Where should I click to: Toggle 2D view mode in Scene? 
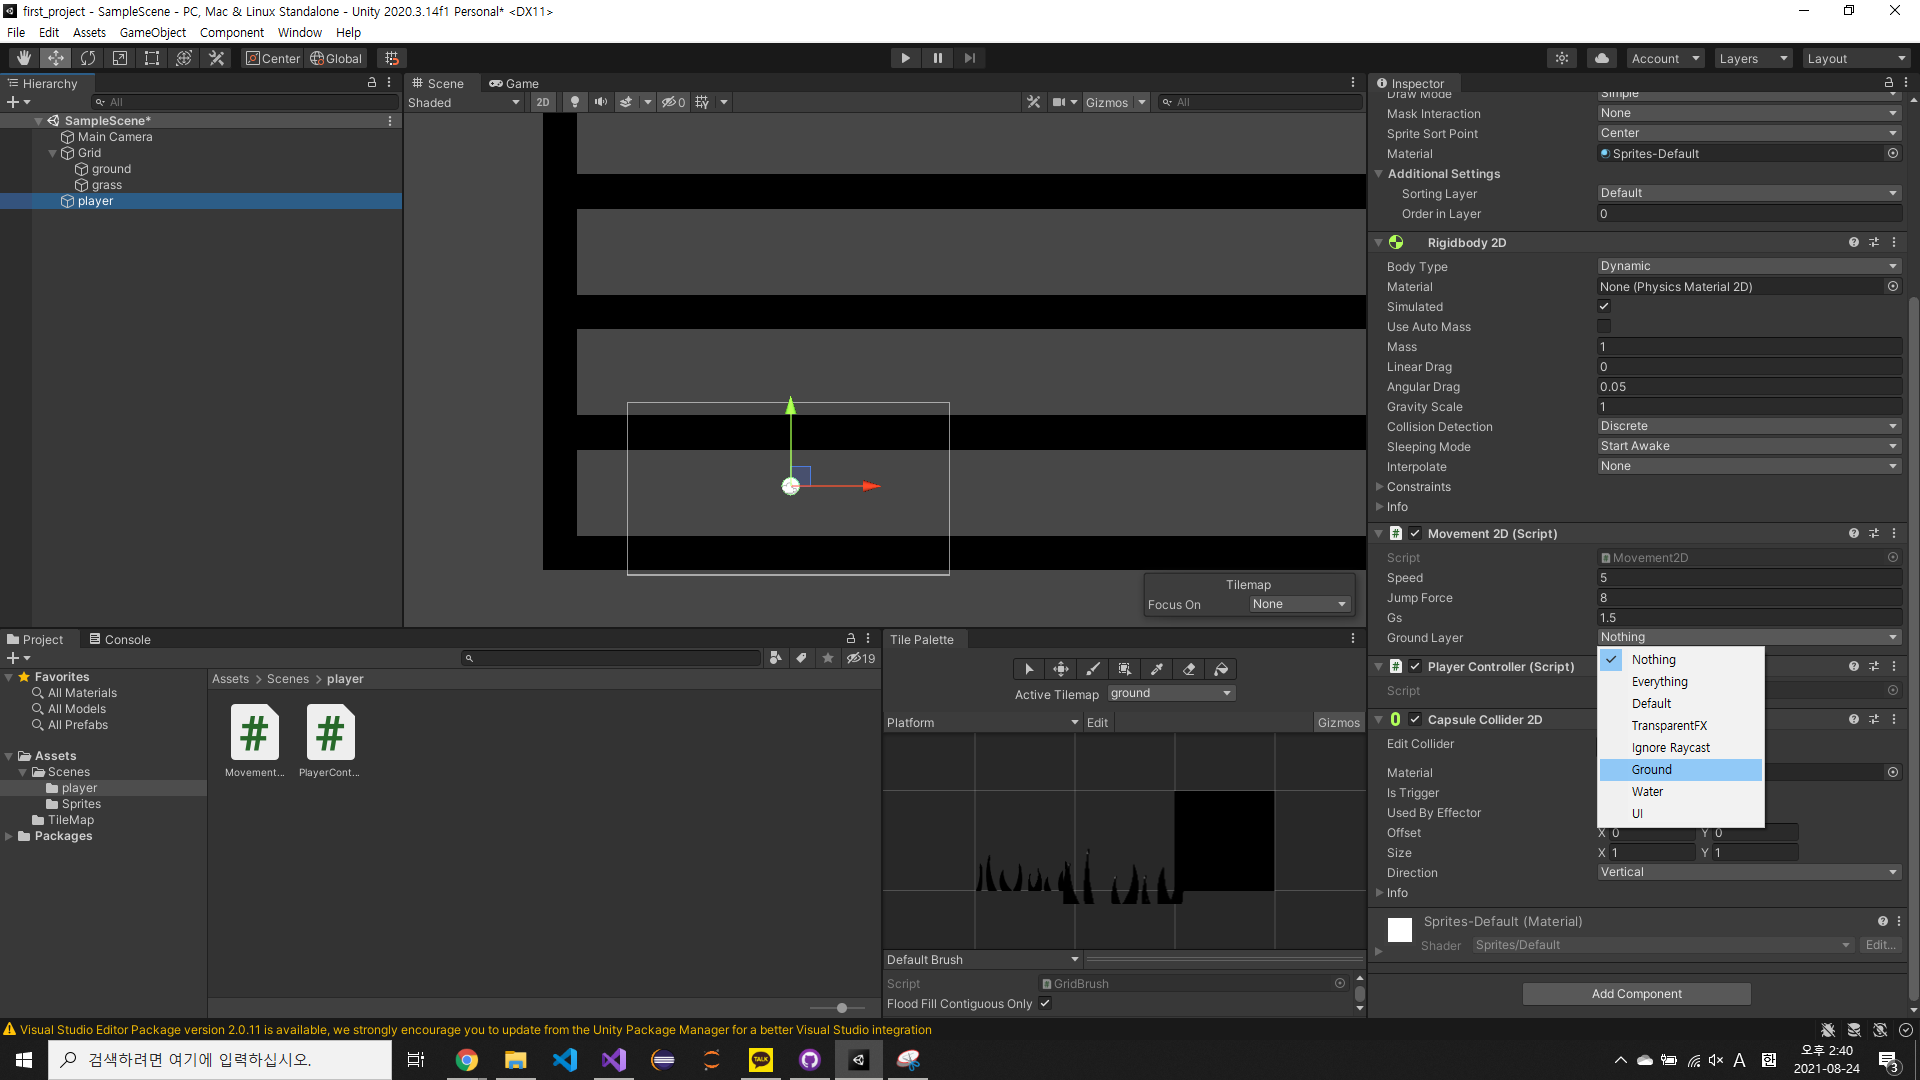543,102
